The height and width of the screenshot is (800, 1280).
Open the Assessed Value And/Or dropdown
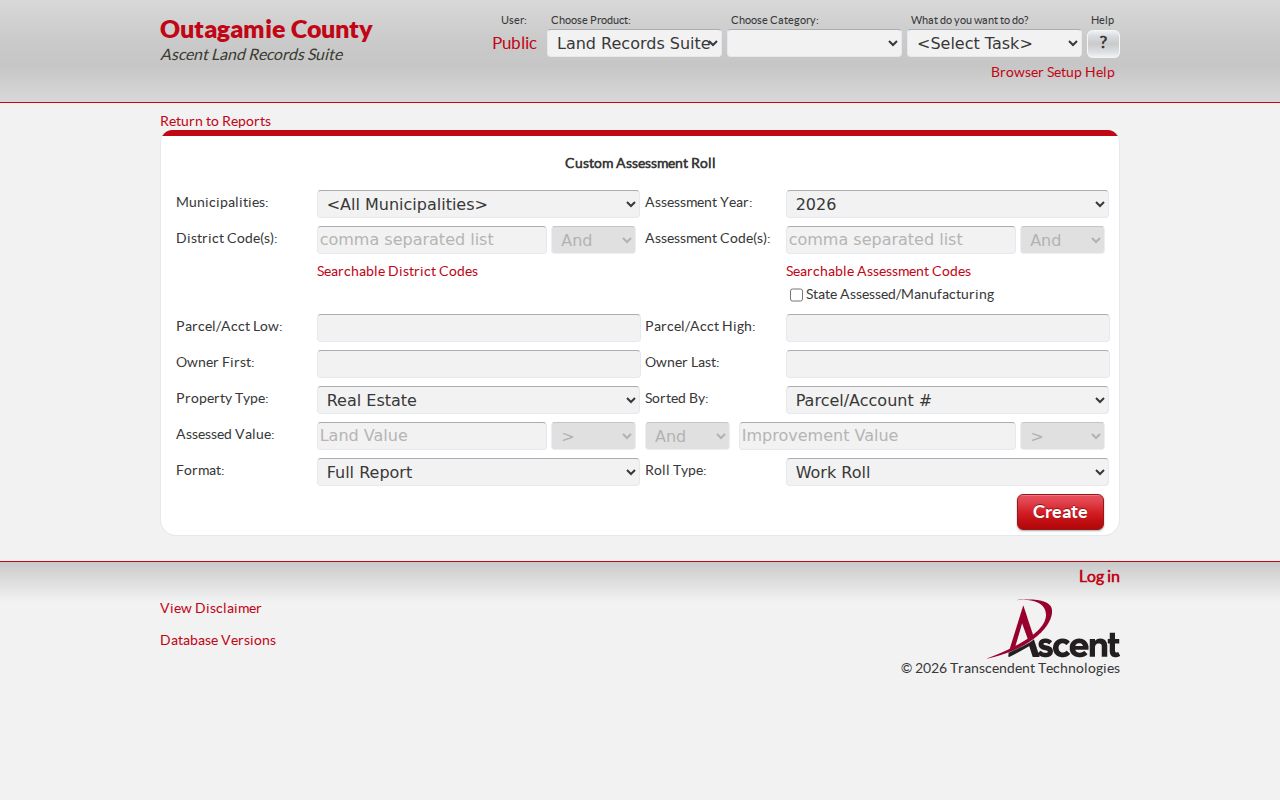[687, 436]
